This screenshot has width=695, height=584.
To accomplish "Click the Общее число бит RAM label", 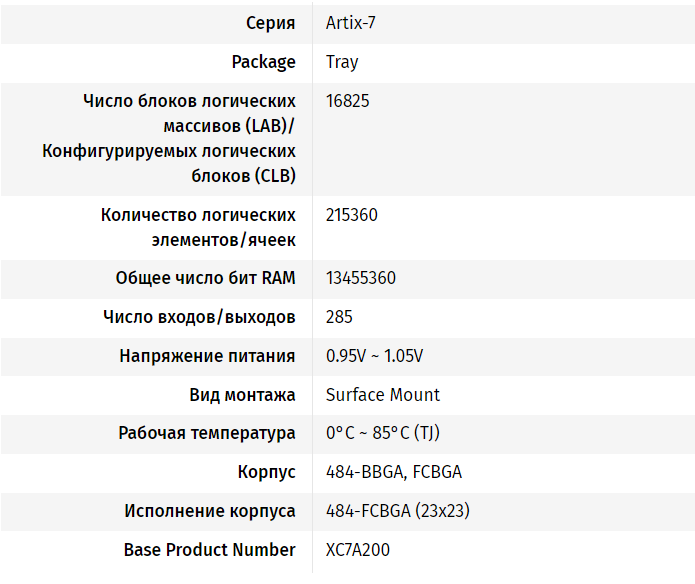I will pyautogui.click(x=205, y=278).
